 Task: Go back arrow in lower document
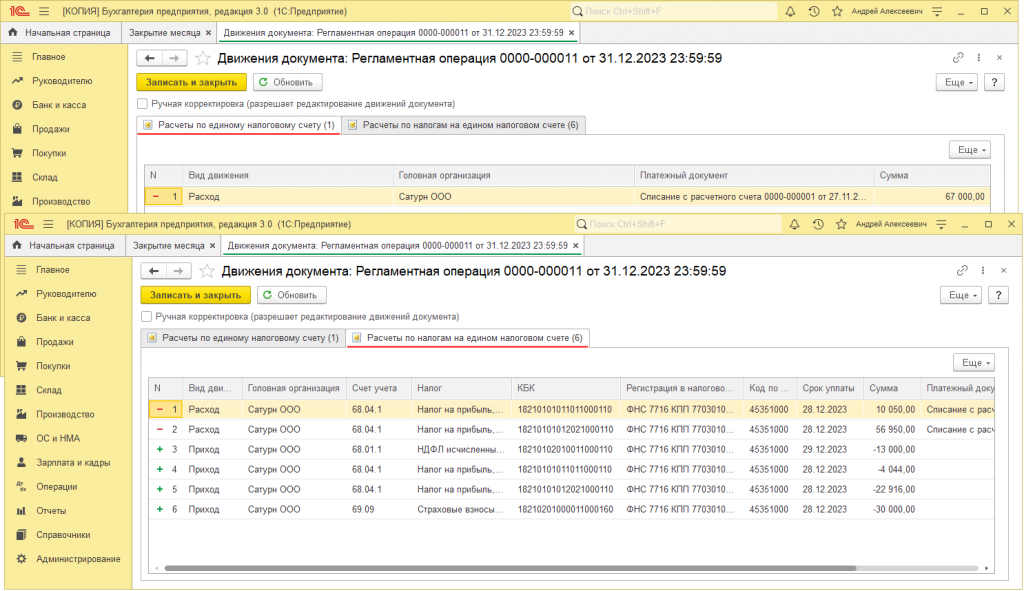(153, 271)
